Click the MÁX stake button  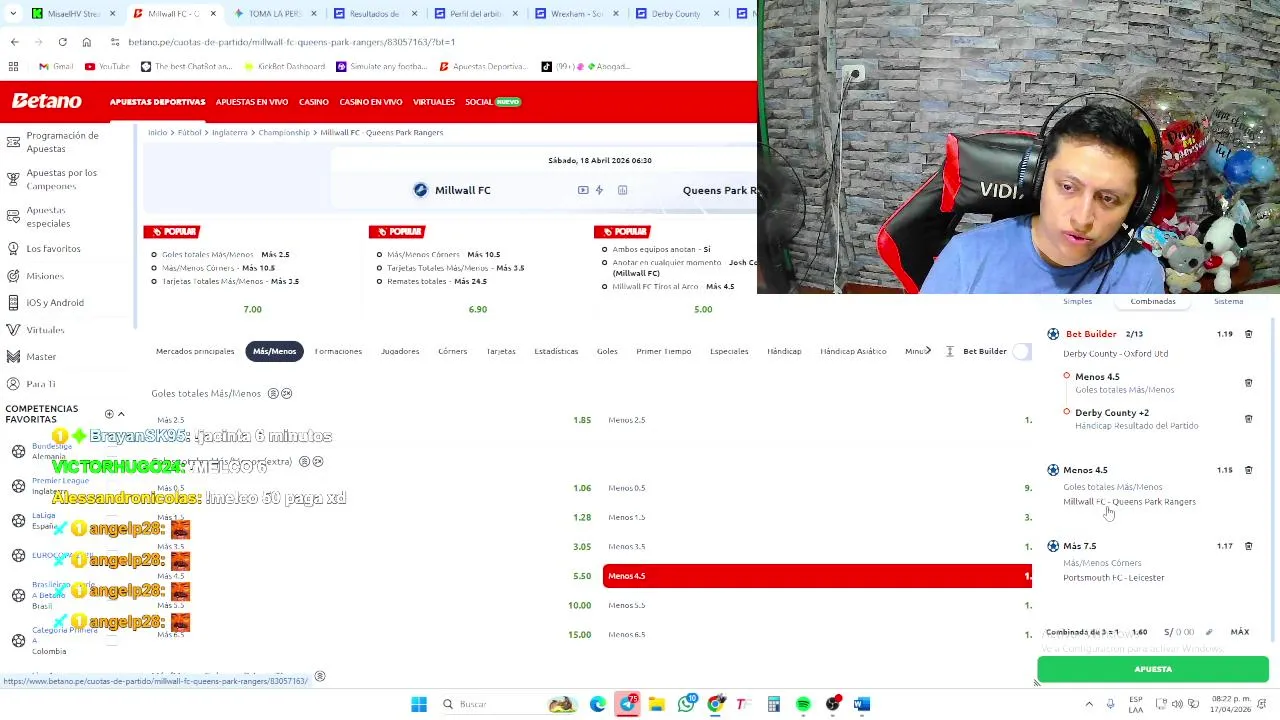(x=1240, y=632)
